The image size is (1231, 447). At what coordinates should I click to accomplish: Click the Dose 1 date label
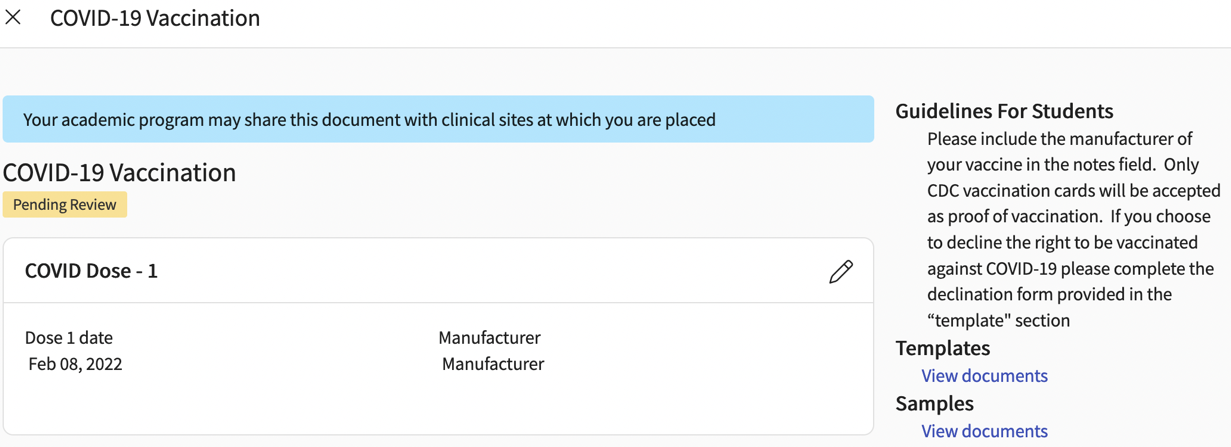69,338
